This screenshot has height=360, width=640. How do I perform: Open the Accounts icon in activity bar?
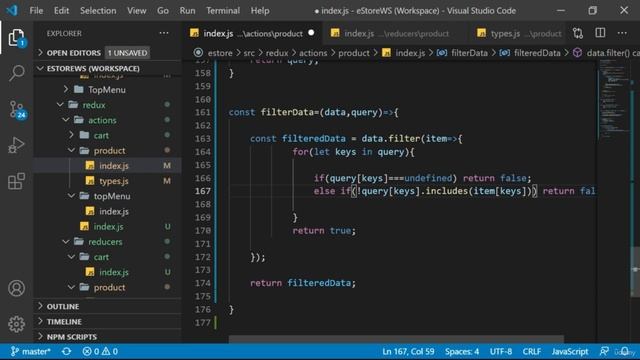click(x=16, y=288)
